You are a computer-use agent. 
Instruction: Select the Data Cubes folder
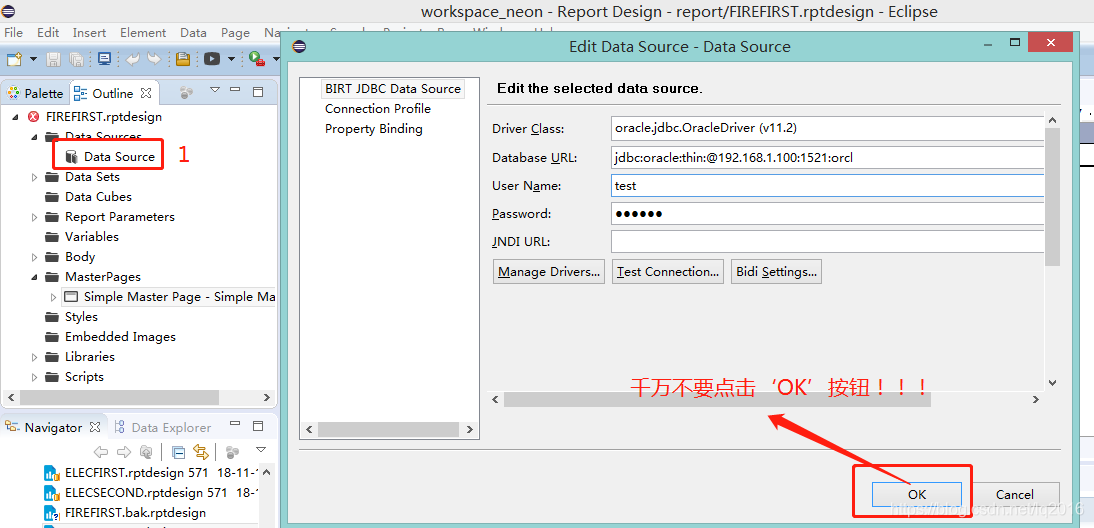98,197
